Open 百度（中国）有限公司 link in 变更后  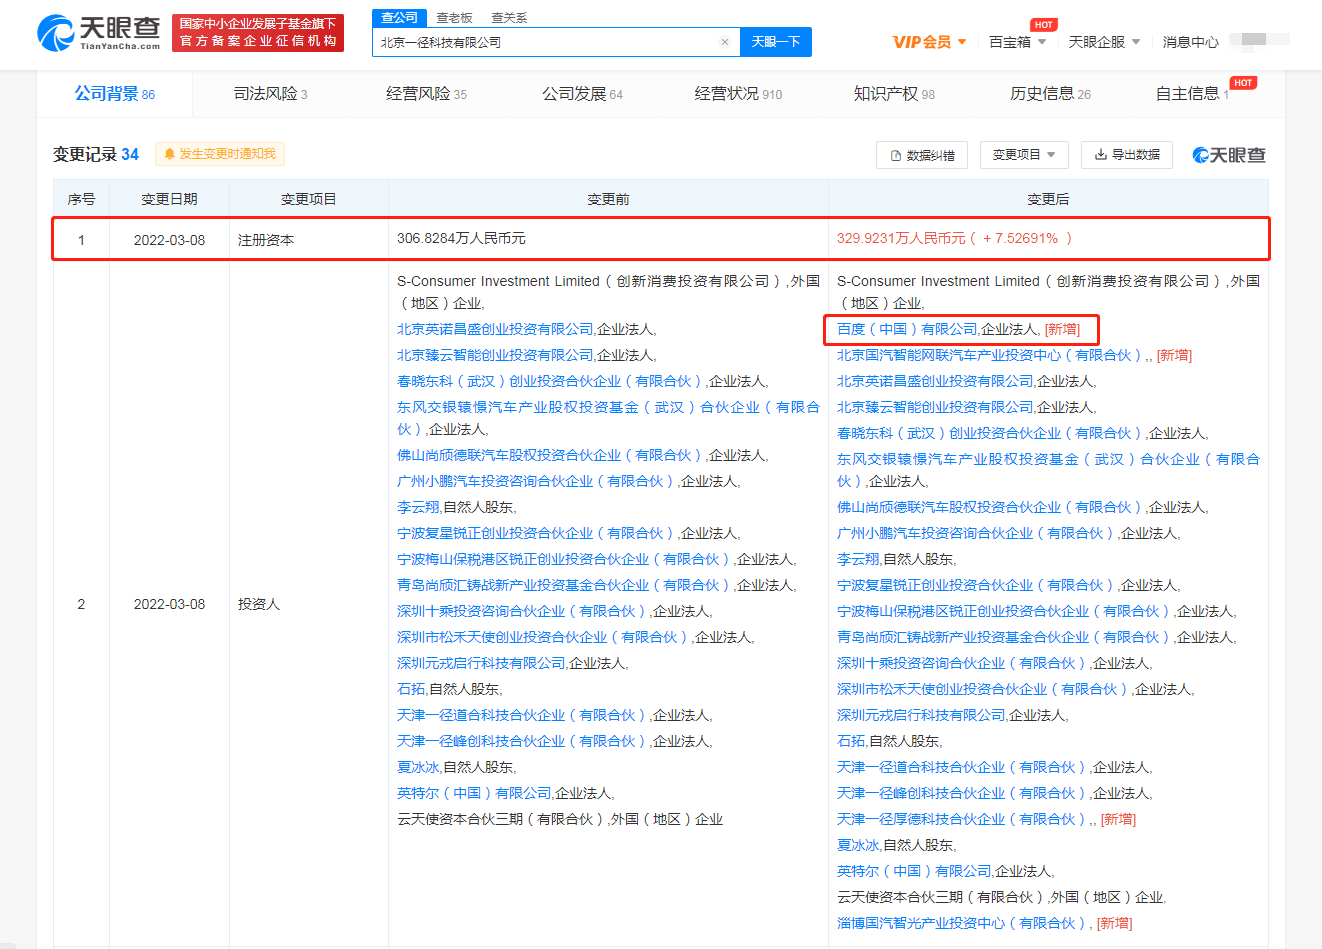[907, 329]
